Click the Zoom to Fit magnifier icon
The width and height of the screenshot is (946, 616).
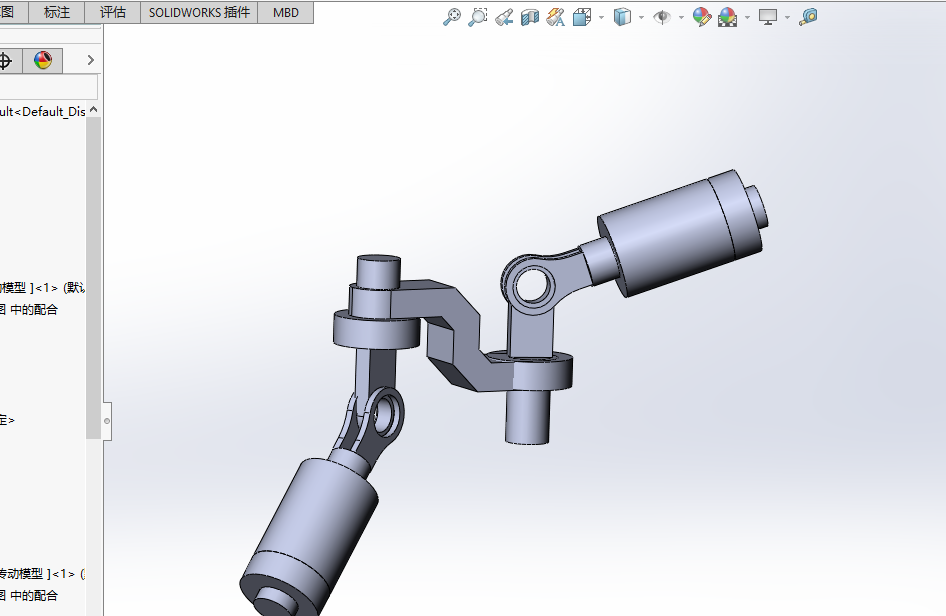click(452, 17)
